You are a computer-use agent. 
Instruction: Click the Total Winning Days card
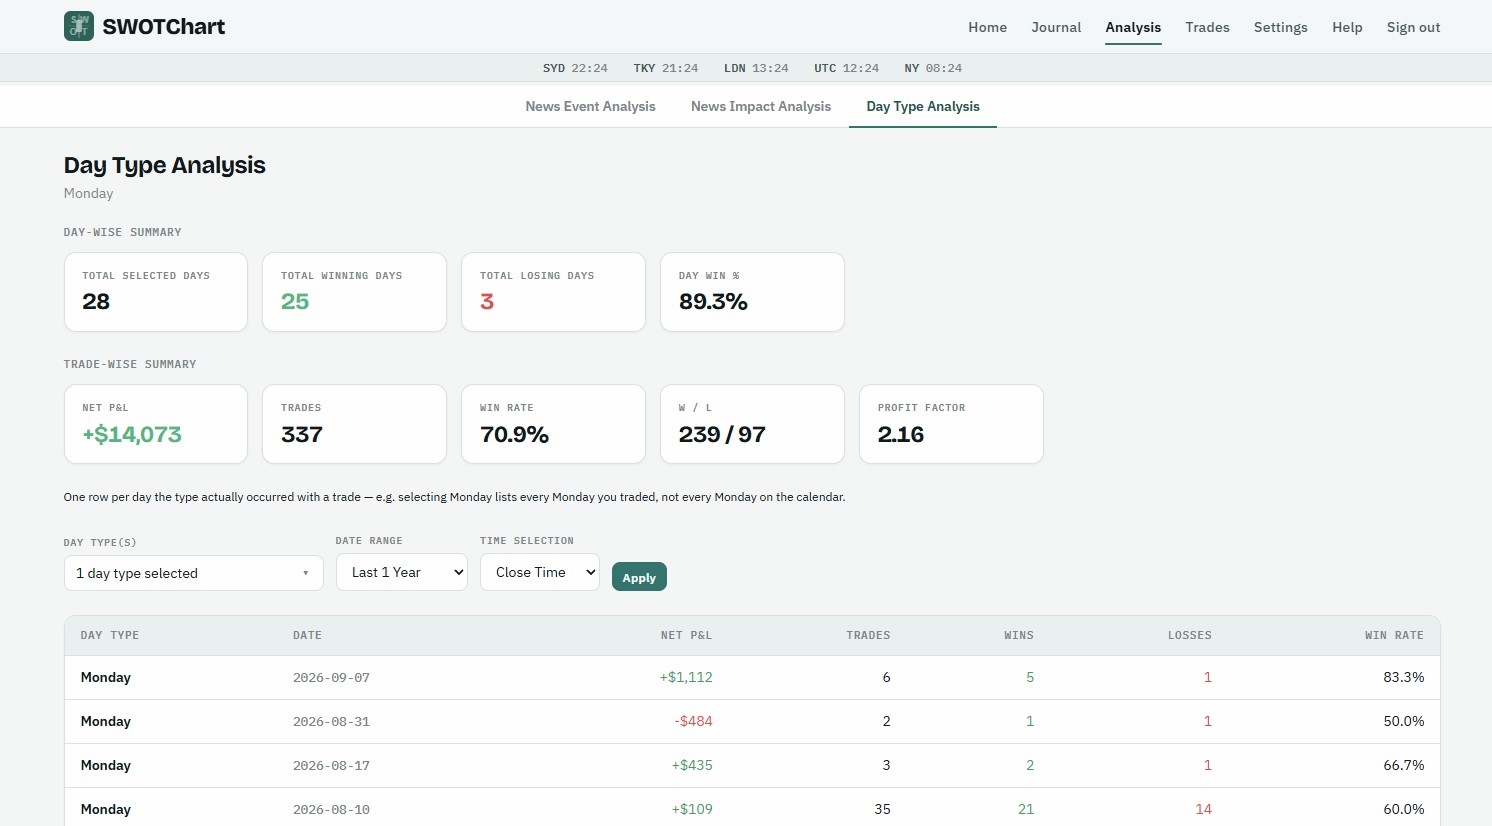click(x=354, y=292)
